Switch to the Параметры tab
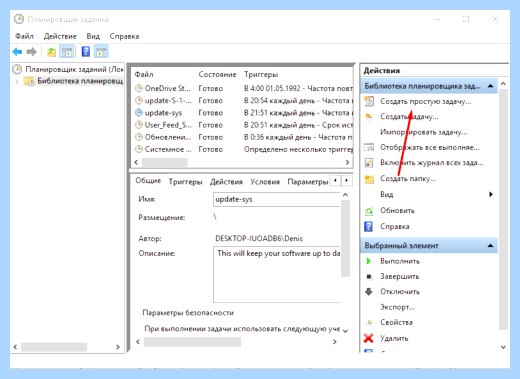 (307, 182)
